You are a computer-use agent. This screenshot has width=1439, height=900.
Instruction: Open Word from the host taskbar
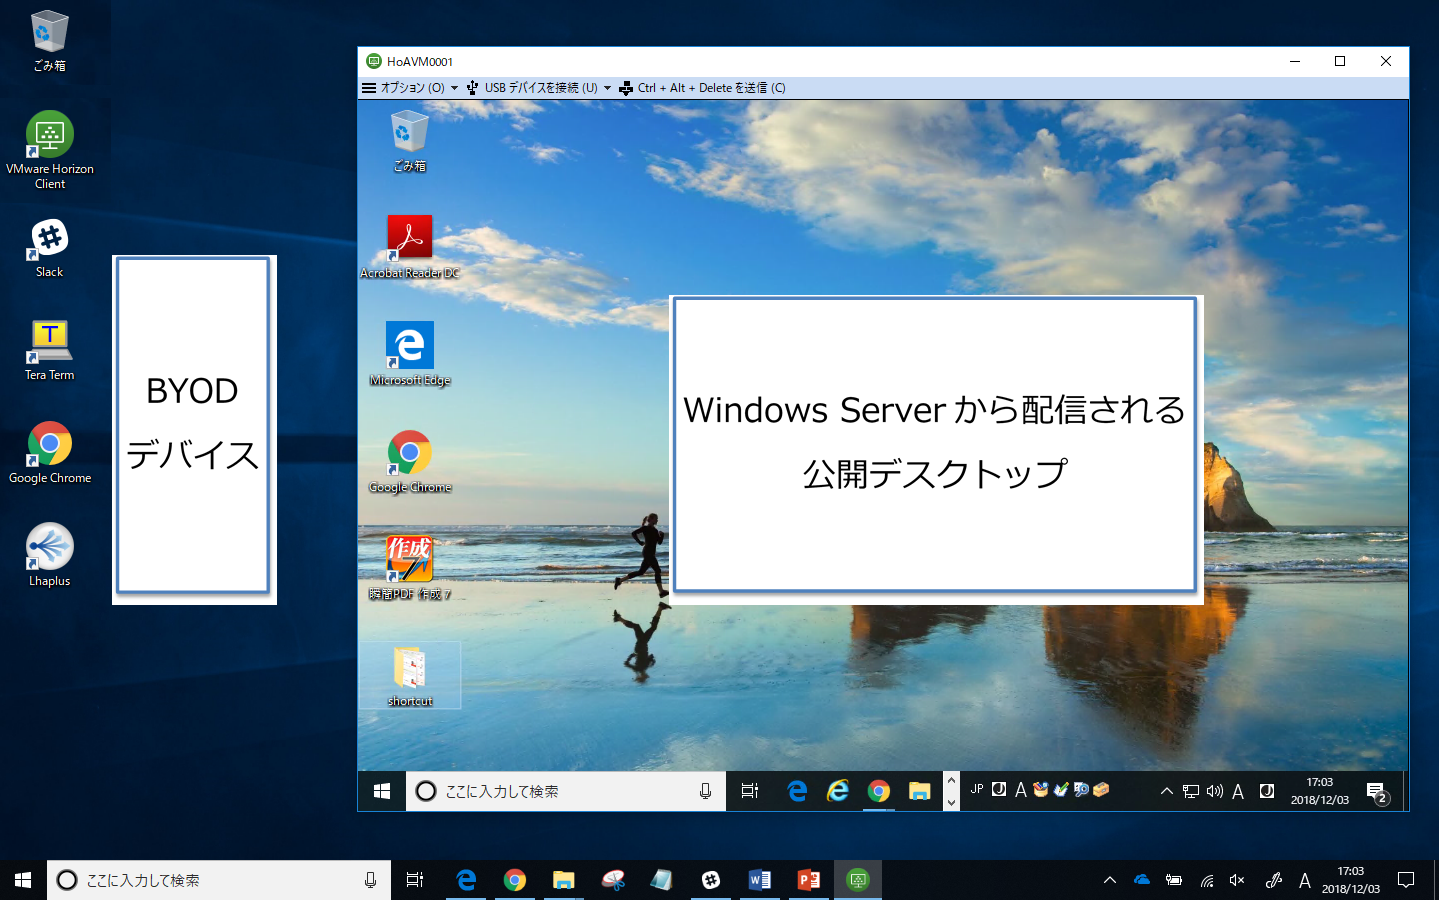click(759, 880)
